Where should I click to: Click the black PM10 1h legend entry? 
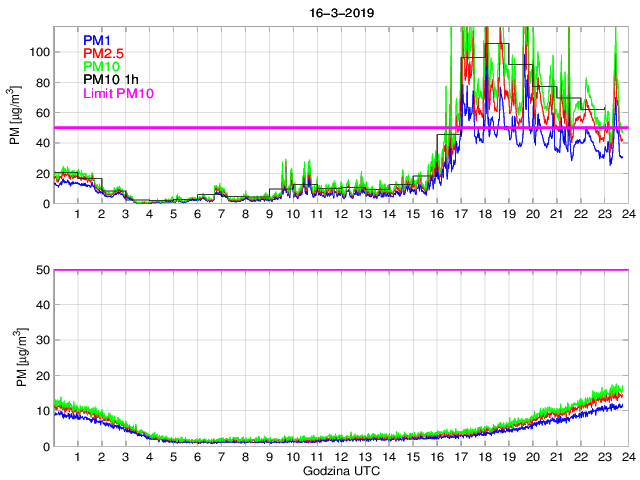112,80
